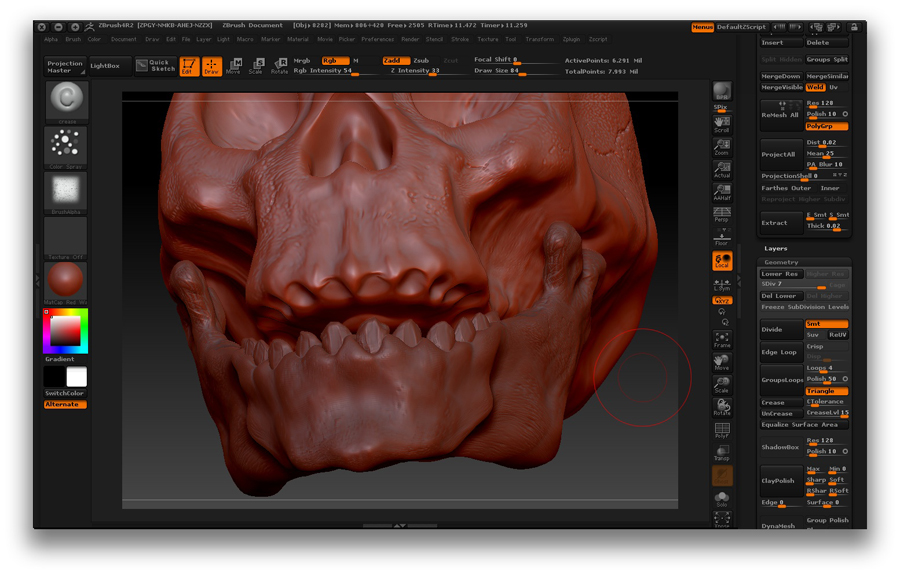The width and height of the screenshot is (900, 575).
Task: Toggle Zadd sculpt mode
Action: tap(396, 60)
